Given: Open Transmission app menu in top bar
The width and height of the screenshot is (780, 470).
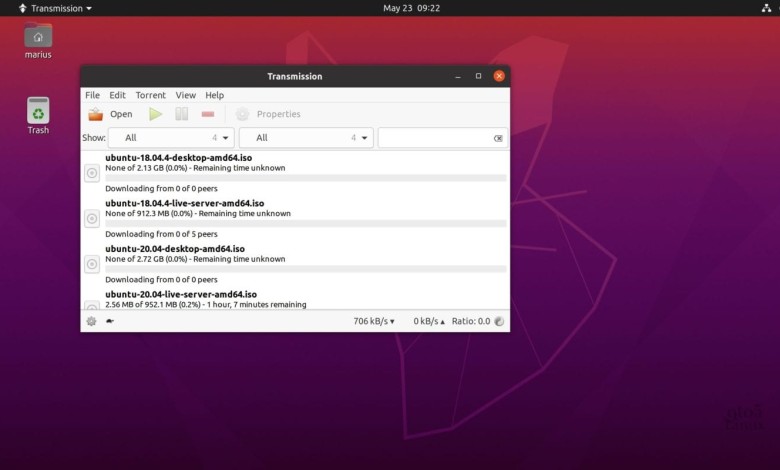Looking at the screenshot, I should 55,8.
